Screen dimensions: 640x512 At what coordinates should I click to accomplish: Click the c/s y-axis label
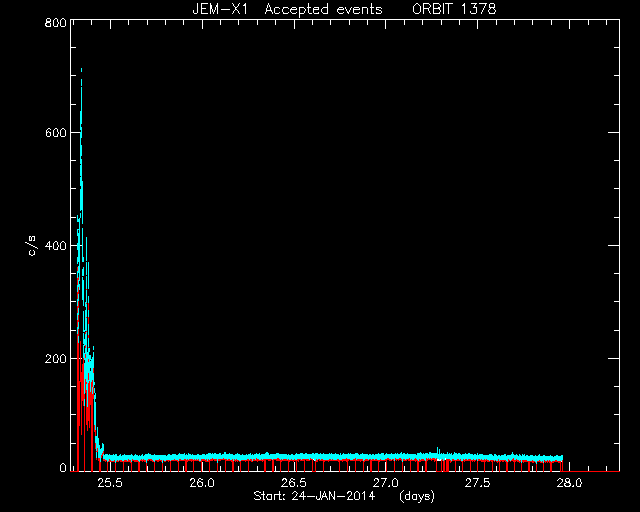click(x=32, y=246)
